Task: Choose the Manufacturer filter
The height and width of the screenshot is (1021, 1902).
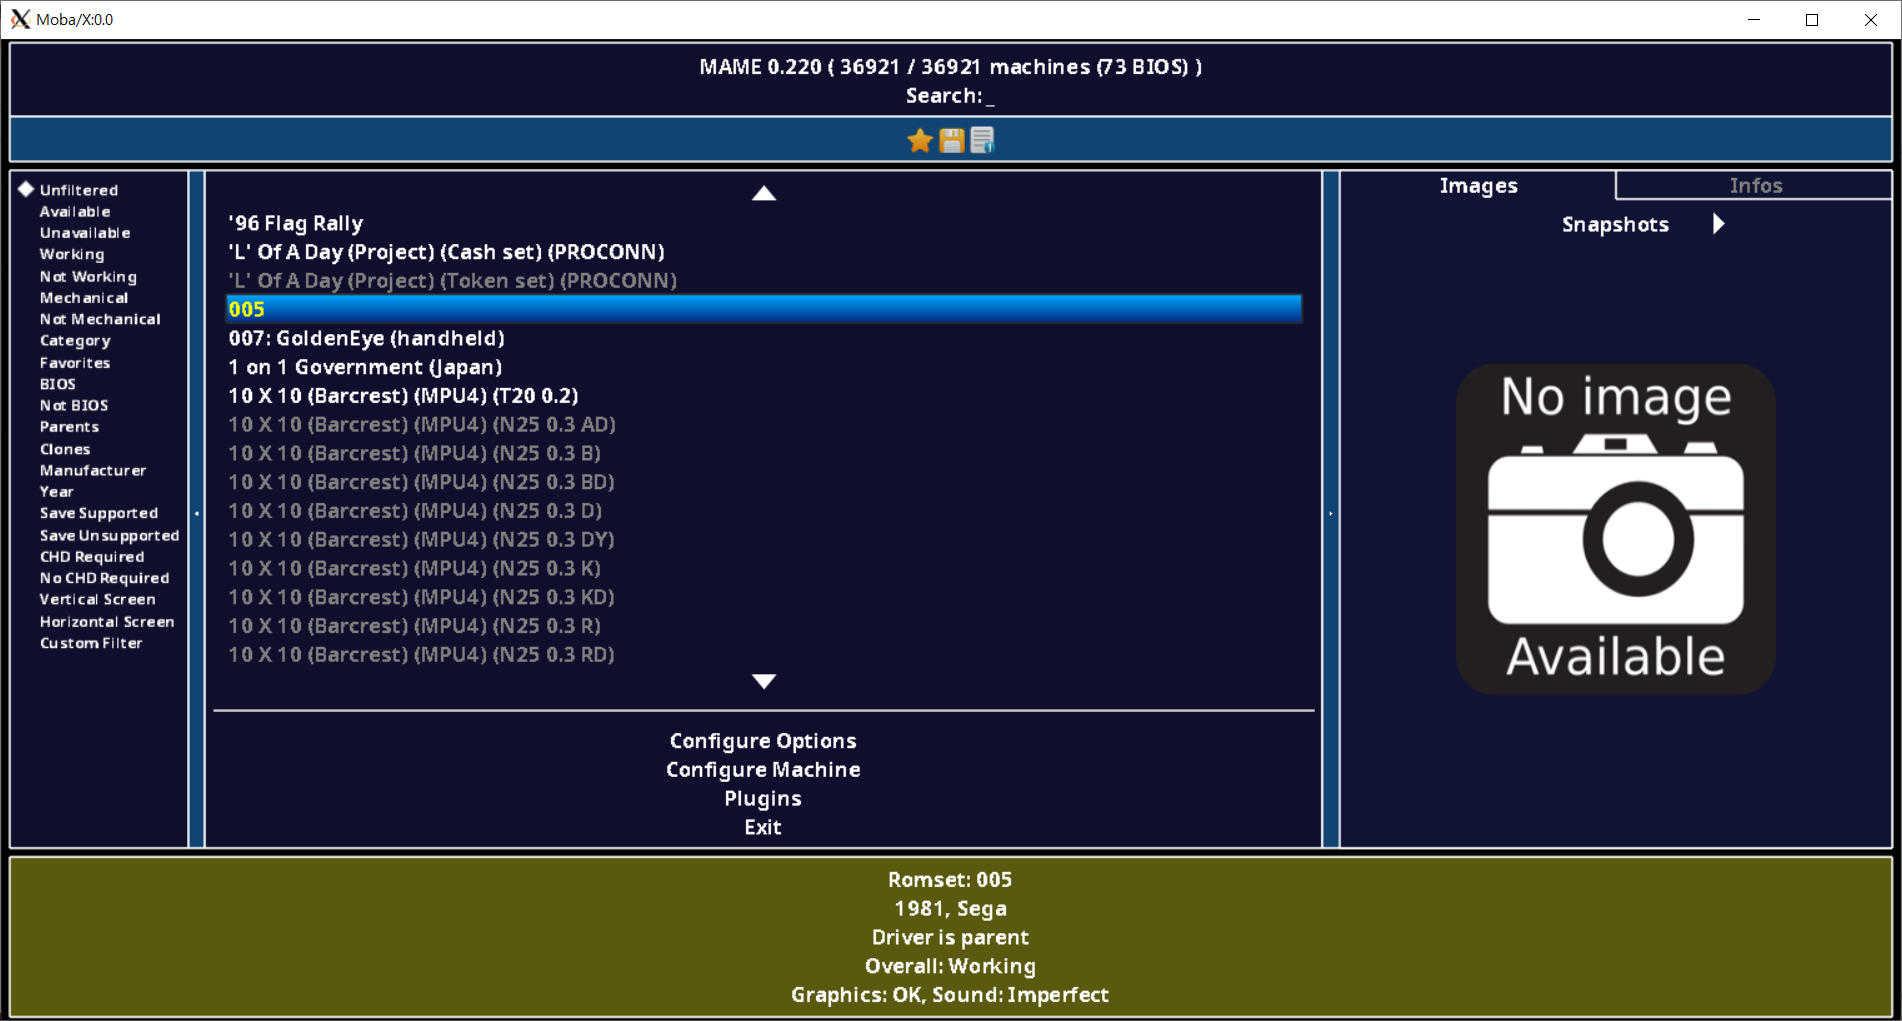Action: point(93,470)
